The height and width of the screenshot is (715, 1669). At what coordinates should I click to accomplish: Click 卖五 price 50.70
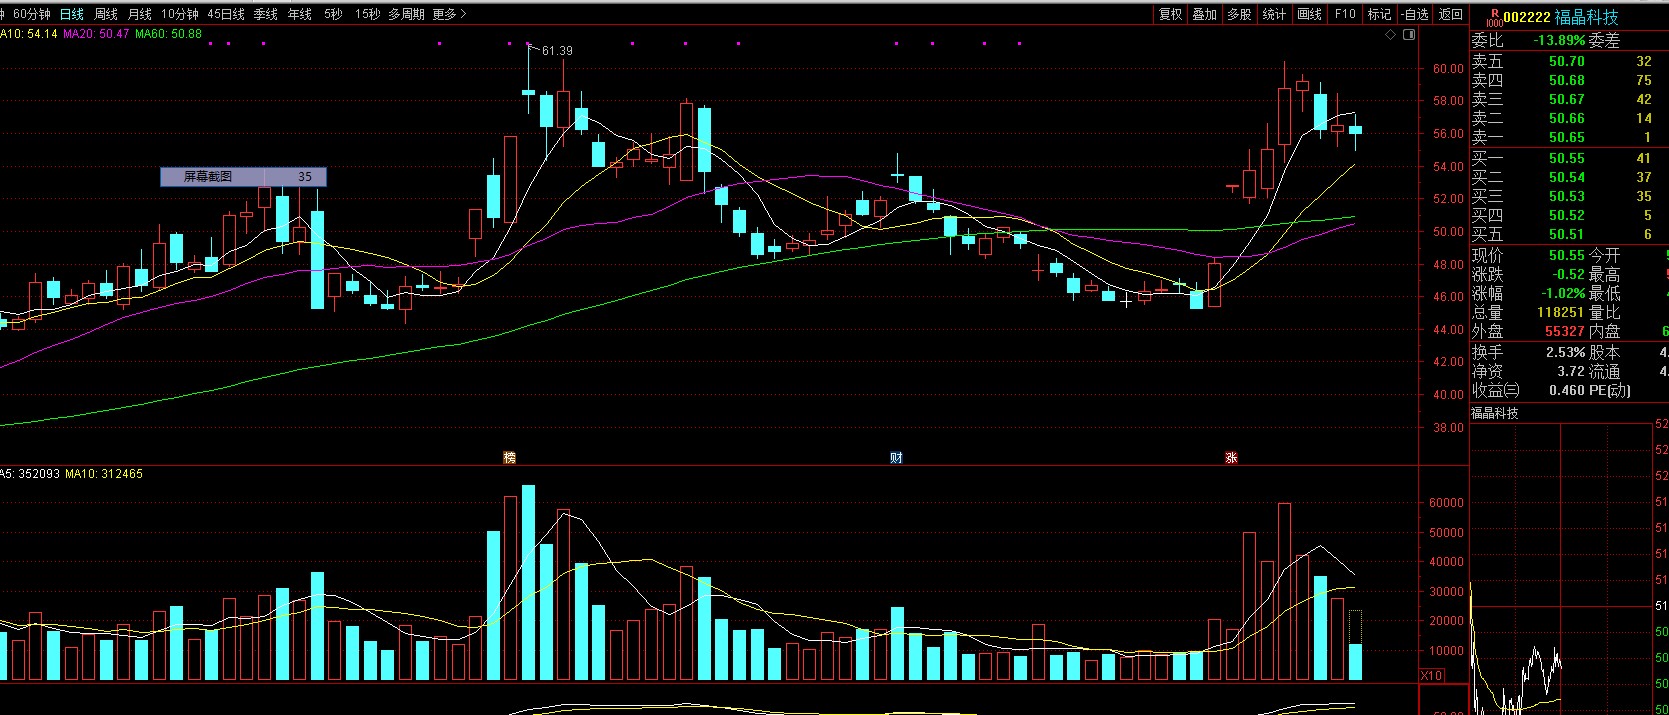(x=1566, y=61)
